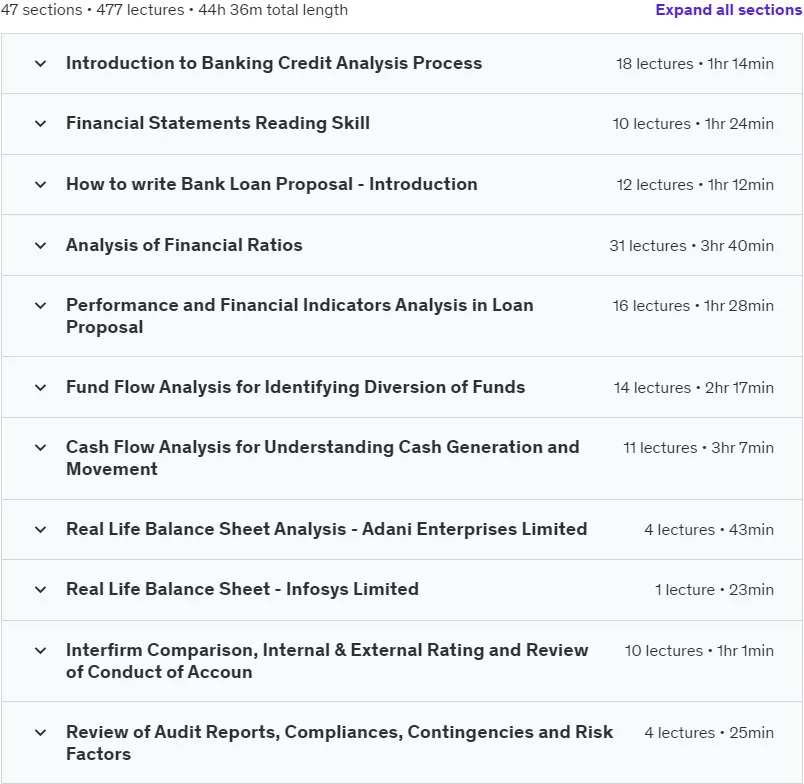
Task: Expand Interfirm Comparison section chevron
Action: (41, 651)
